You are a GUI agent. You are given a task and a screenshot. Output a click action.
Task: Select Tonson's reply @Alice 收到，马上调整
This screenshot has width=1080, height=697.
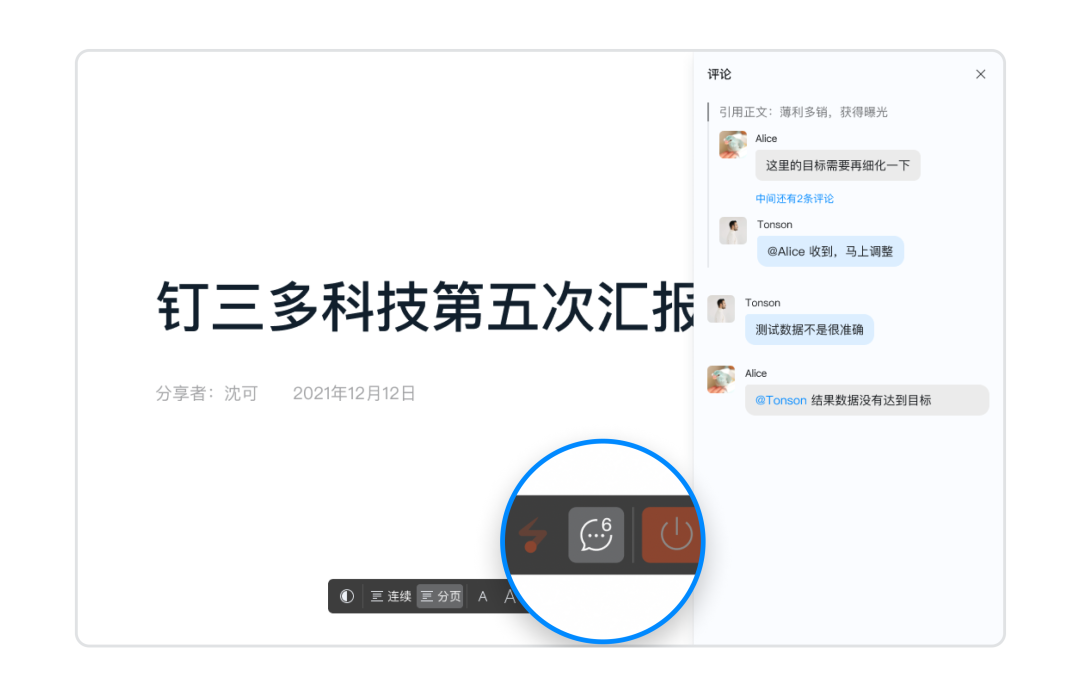click(830, 251)
